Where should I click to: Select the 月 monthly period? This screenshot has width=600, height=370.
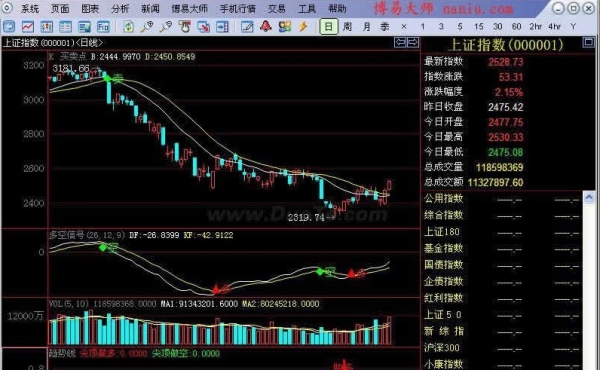[367, 26]
